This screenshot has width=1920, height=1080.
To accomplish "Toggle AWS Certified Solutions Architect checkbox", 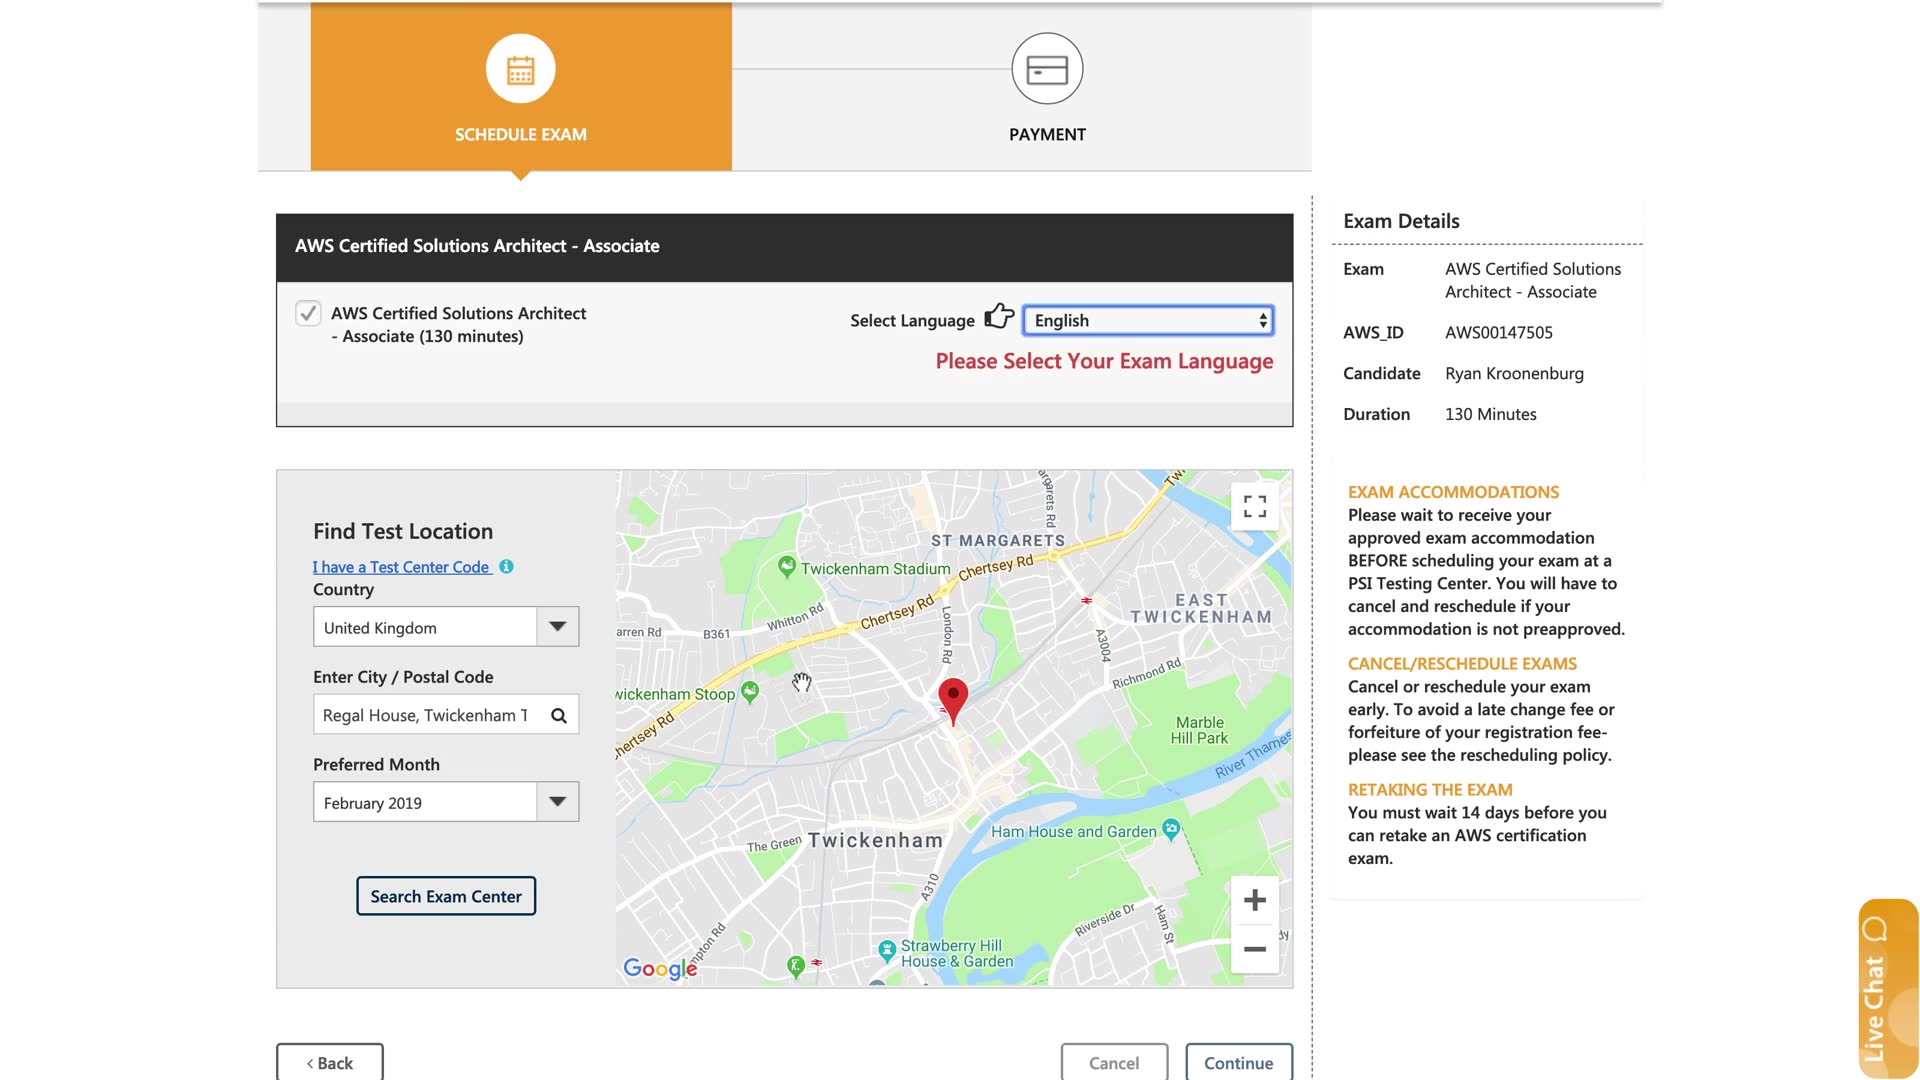I will click(308, 313).
